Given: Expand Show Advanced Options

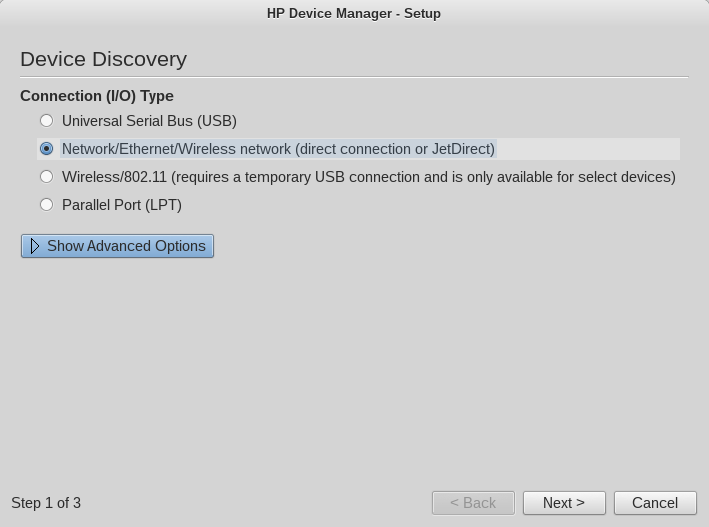Looking at the screenshot, I should 117,246.
